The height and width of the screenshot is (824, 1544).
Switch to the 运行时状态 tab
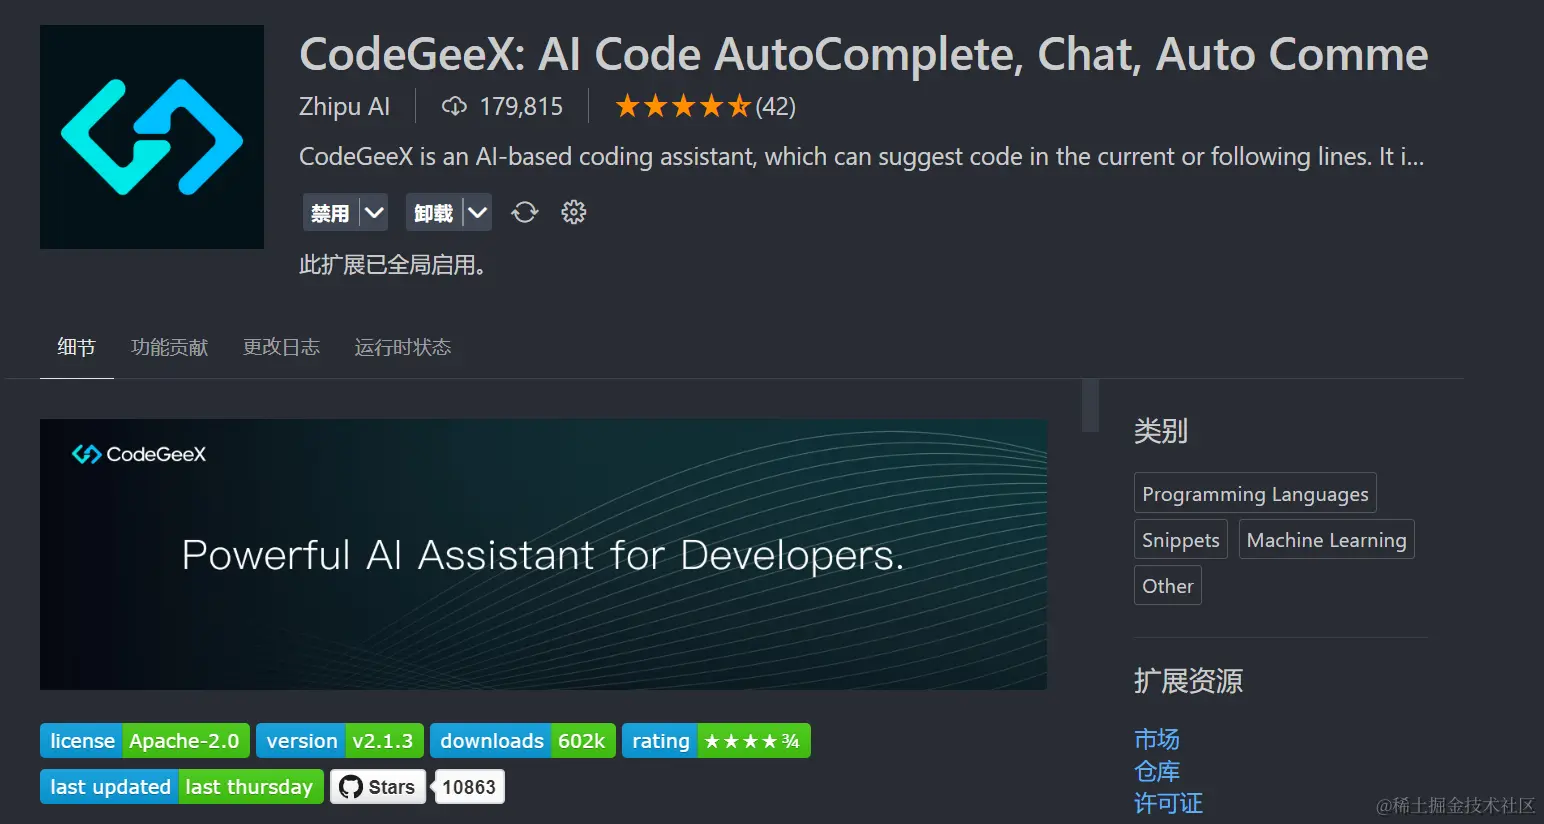402,347
